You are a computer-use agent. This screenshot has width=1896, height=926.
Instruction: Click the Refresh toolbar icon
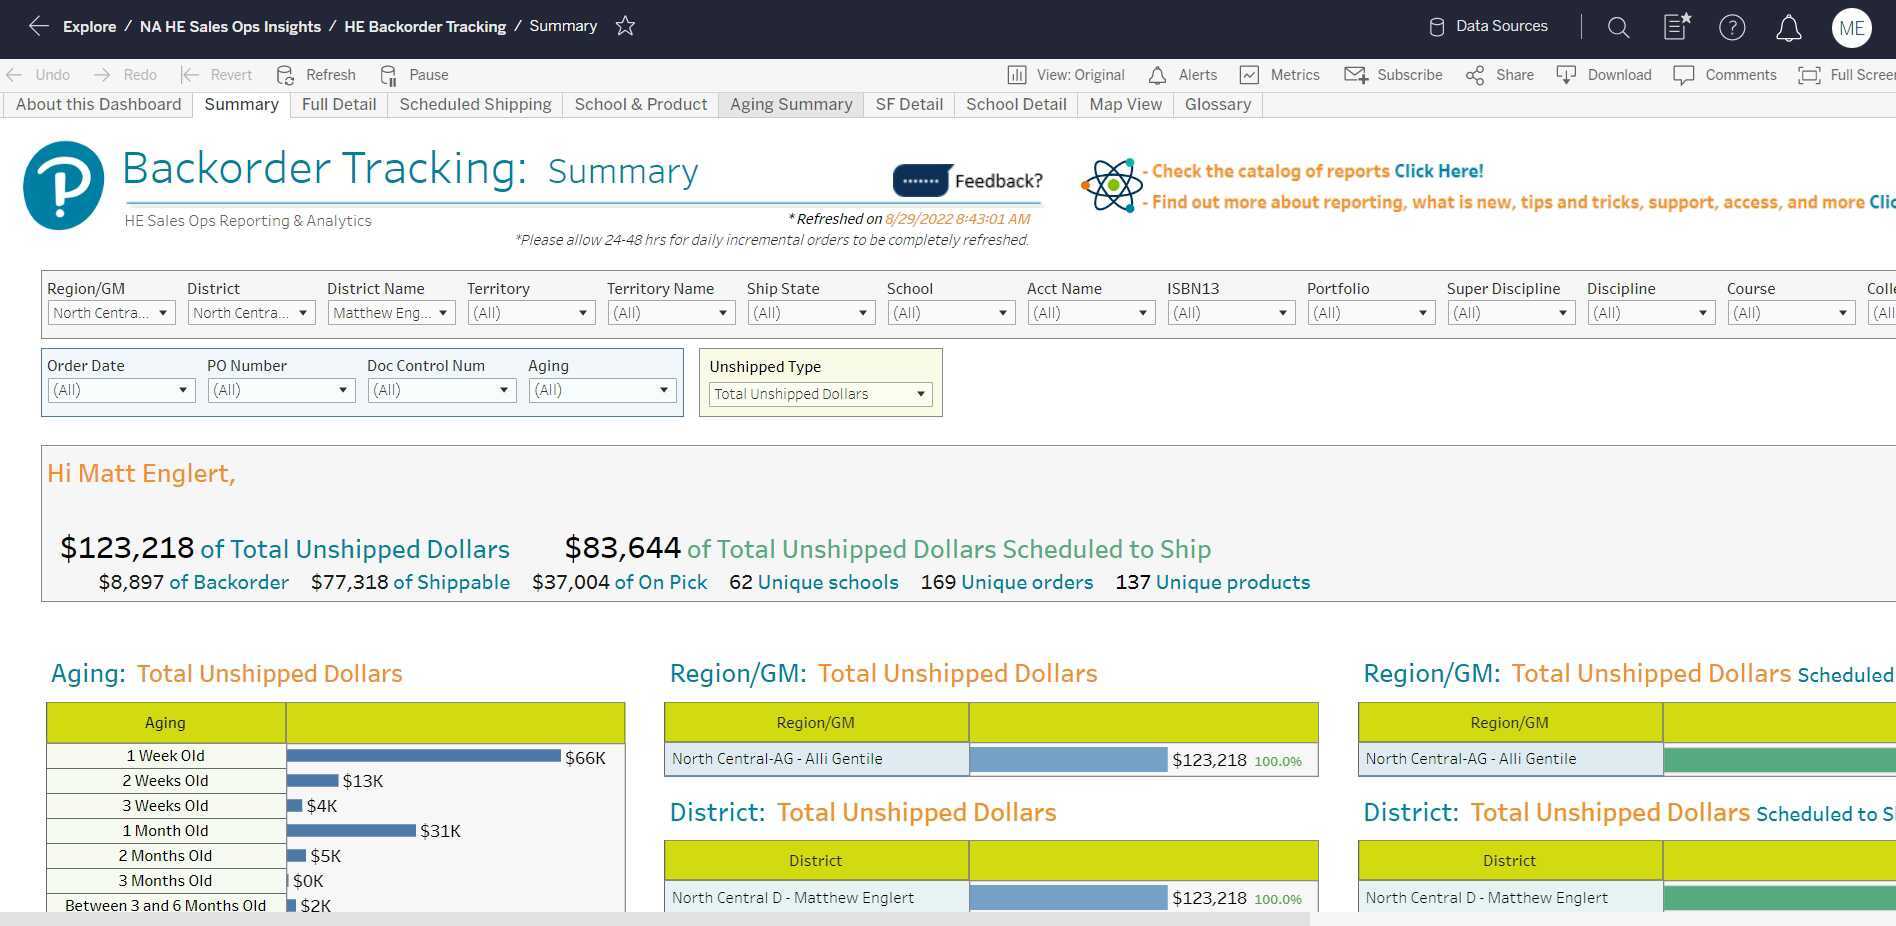tap(316, 75)
